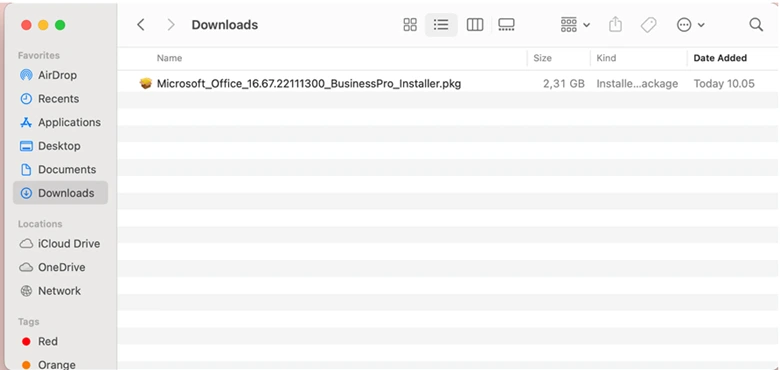Image resolution: width=780 pixels, height=370 pixels.
Task: Switch to gallery view
Action: tap(506, 25)
